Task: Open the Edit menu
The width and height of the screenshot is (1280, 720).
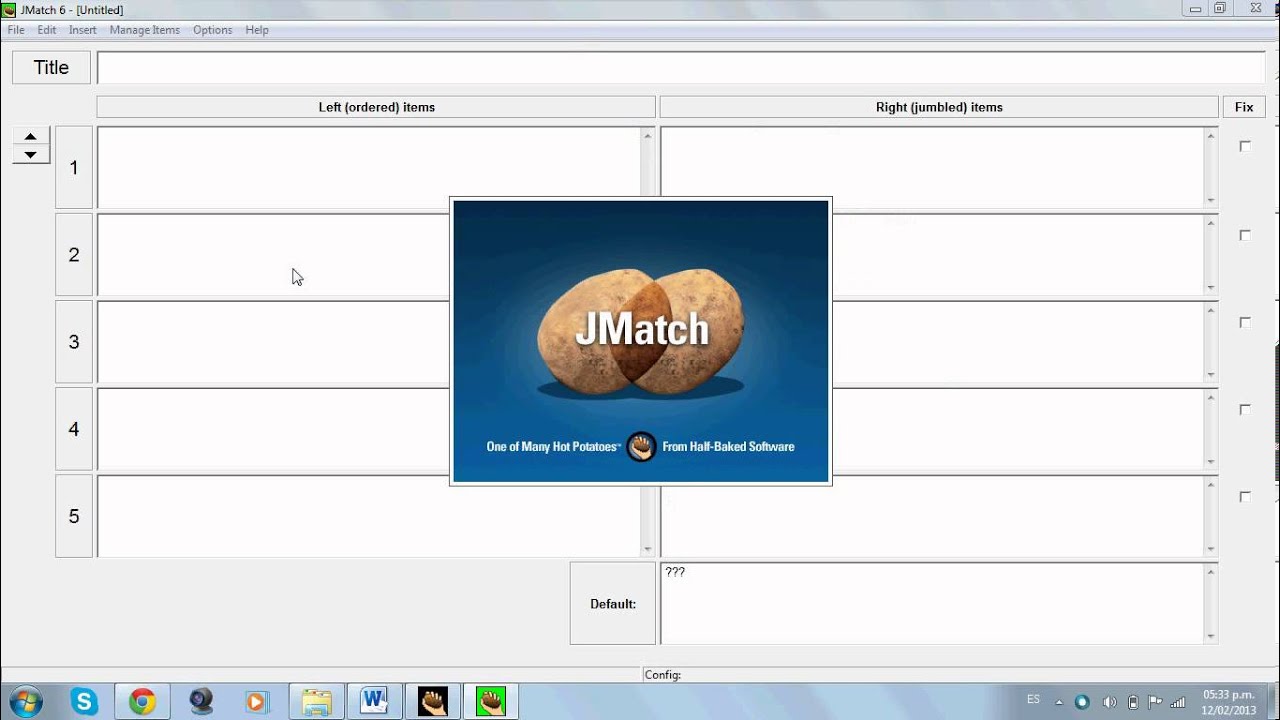Action: tap(47, 30)
